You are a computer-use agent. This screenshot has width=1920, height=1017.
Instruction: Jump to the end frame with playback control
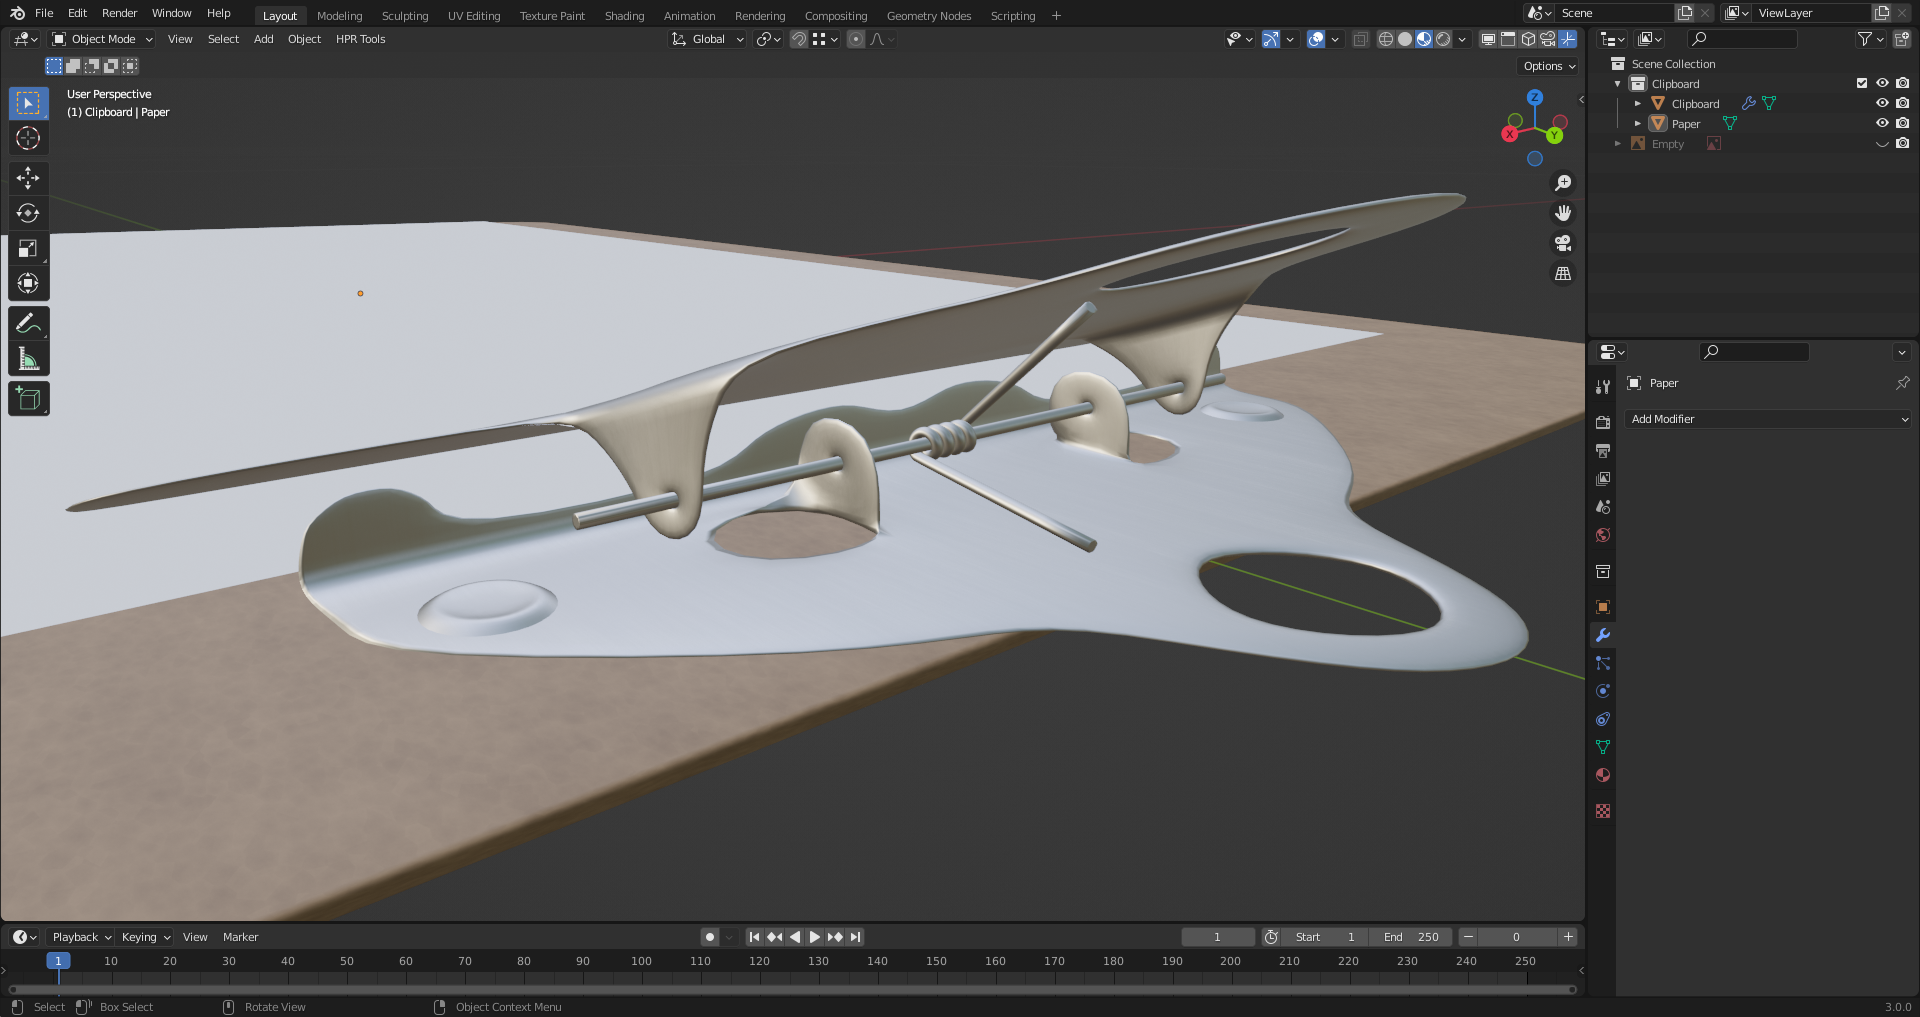(x=855, y=937)
